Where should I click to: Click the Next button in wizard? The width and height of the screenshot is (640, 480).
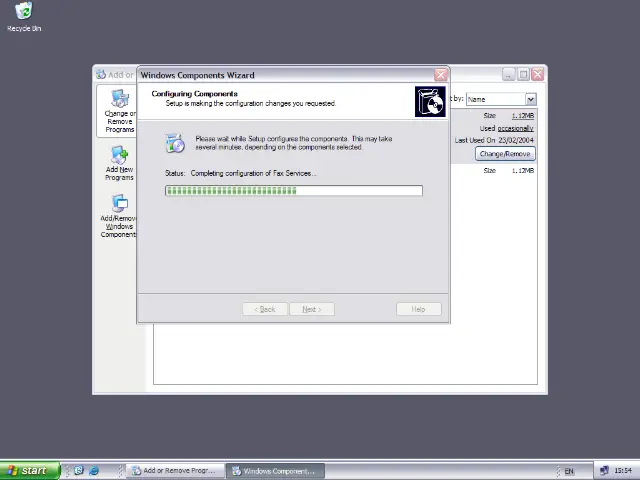tap(312, 309)
